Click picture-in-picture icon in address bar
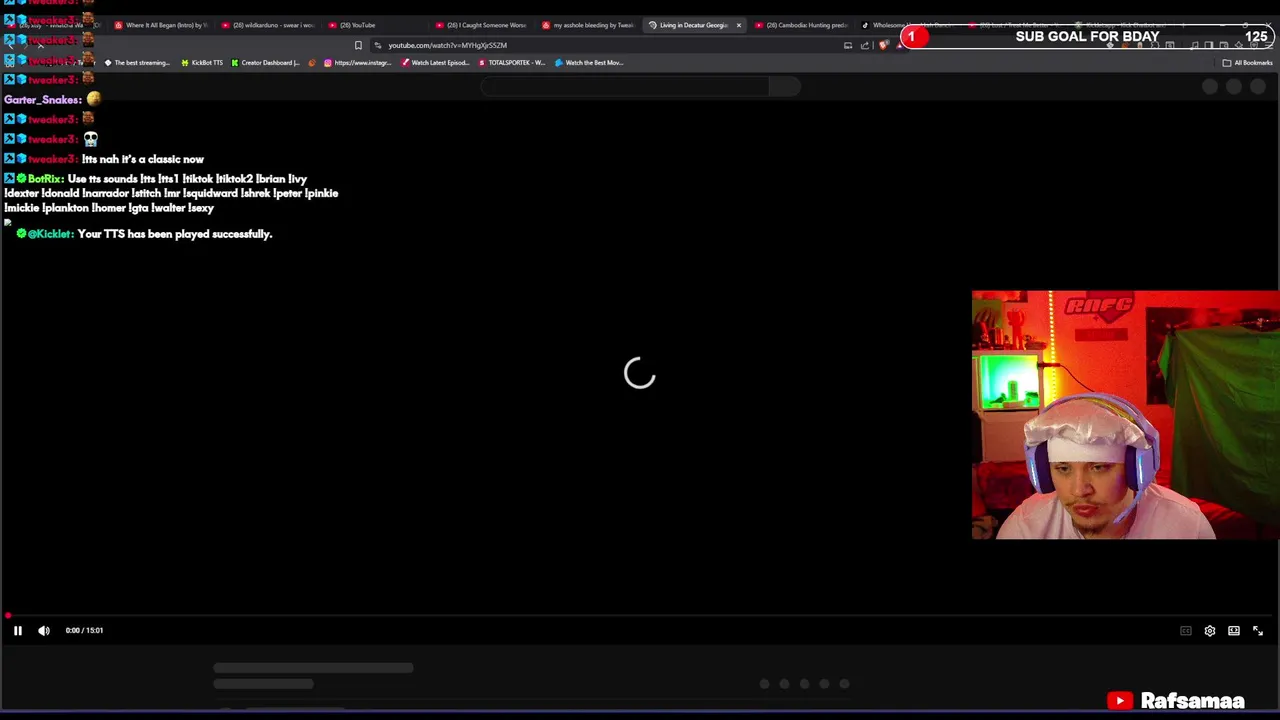1280x720 pixels. tap(848, 45)
